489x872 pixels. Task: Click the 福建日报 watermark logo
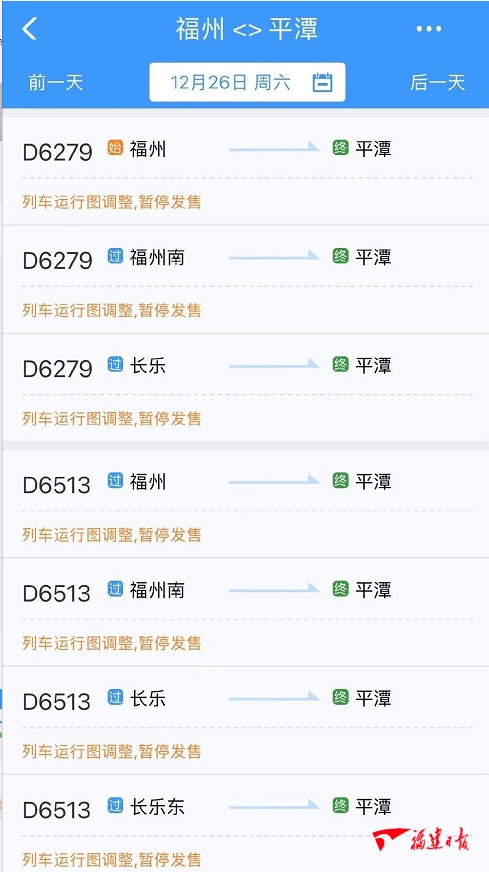pos(421,839)
